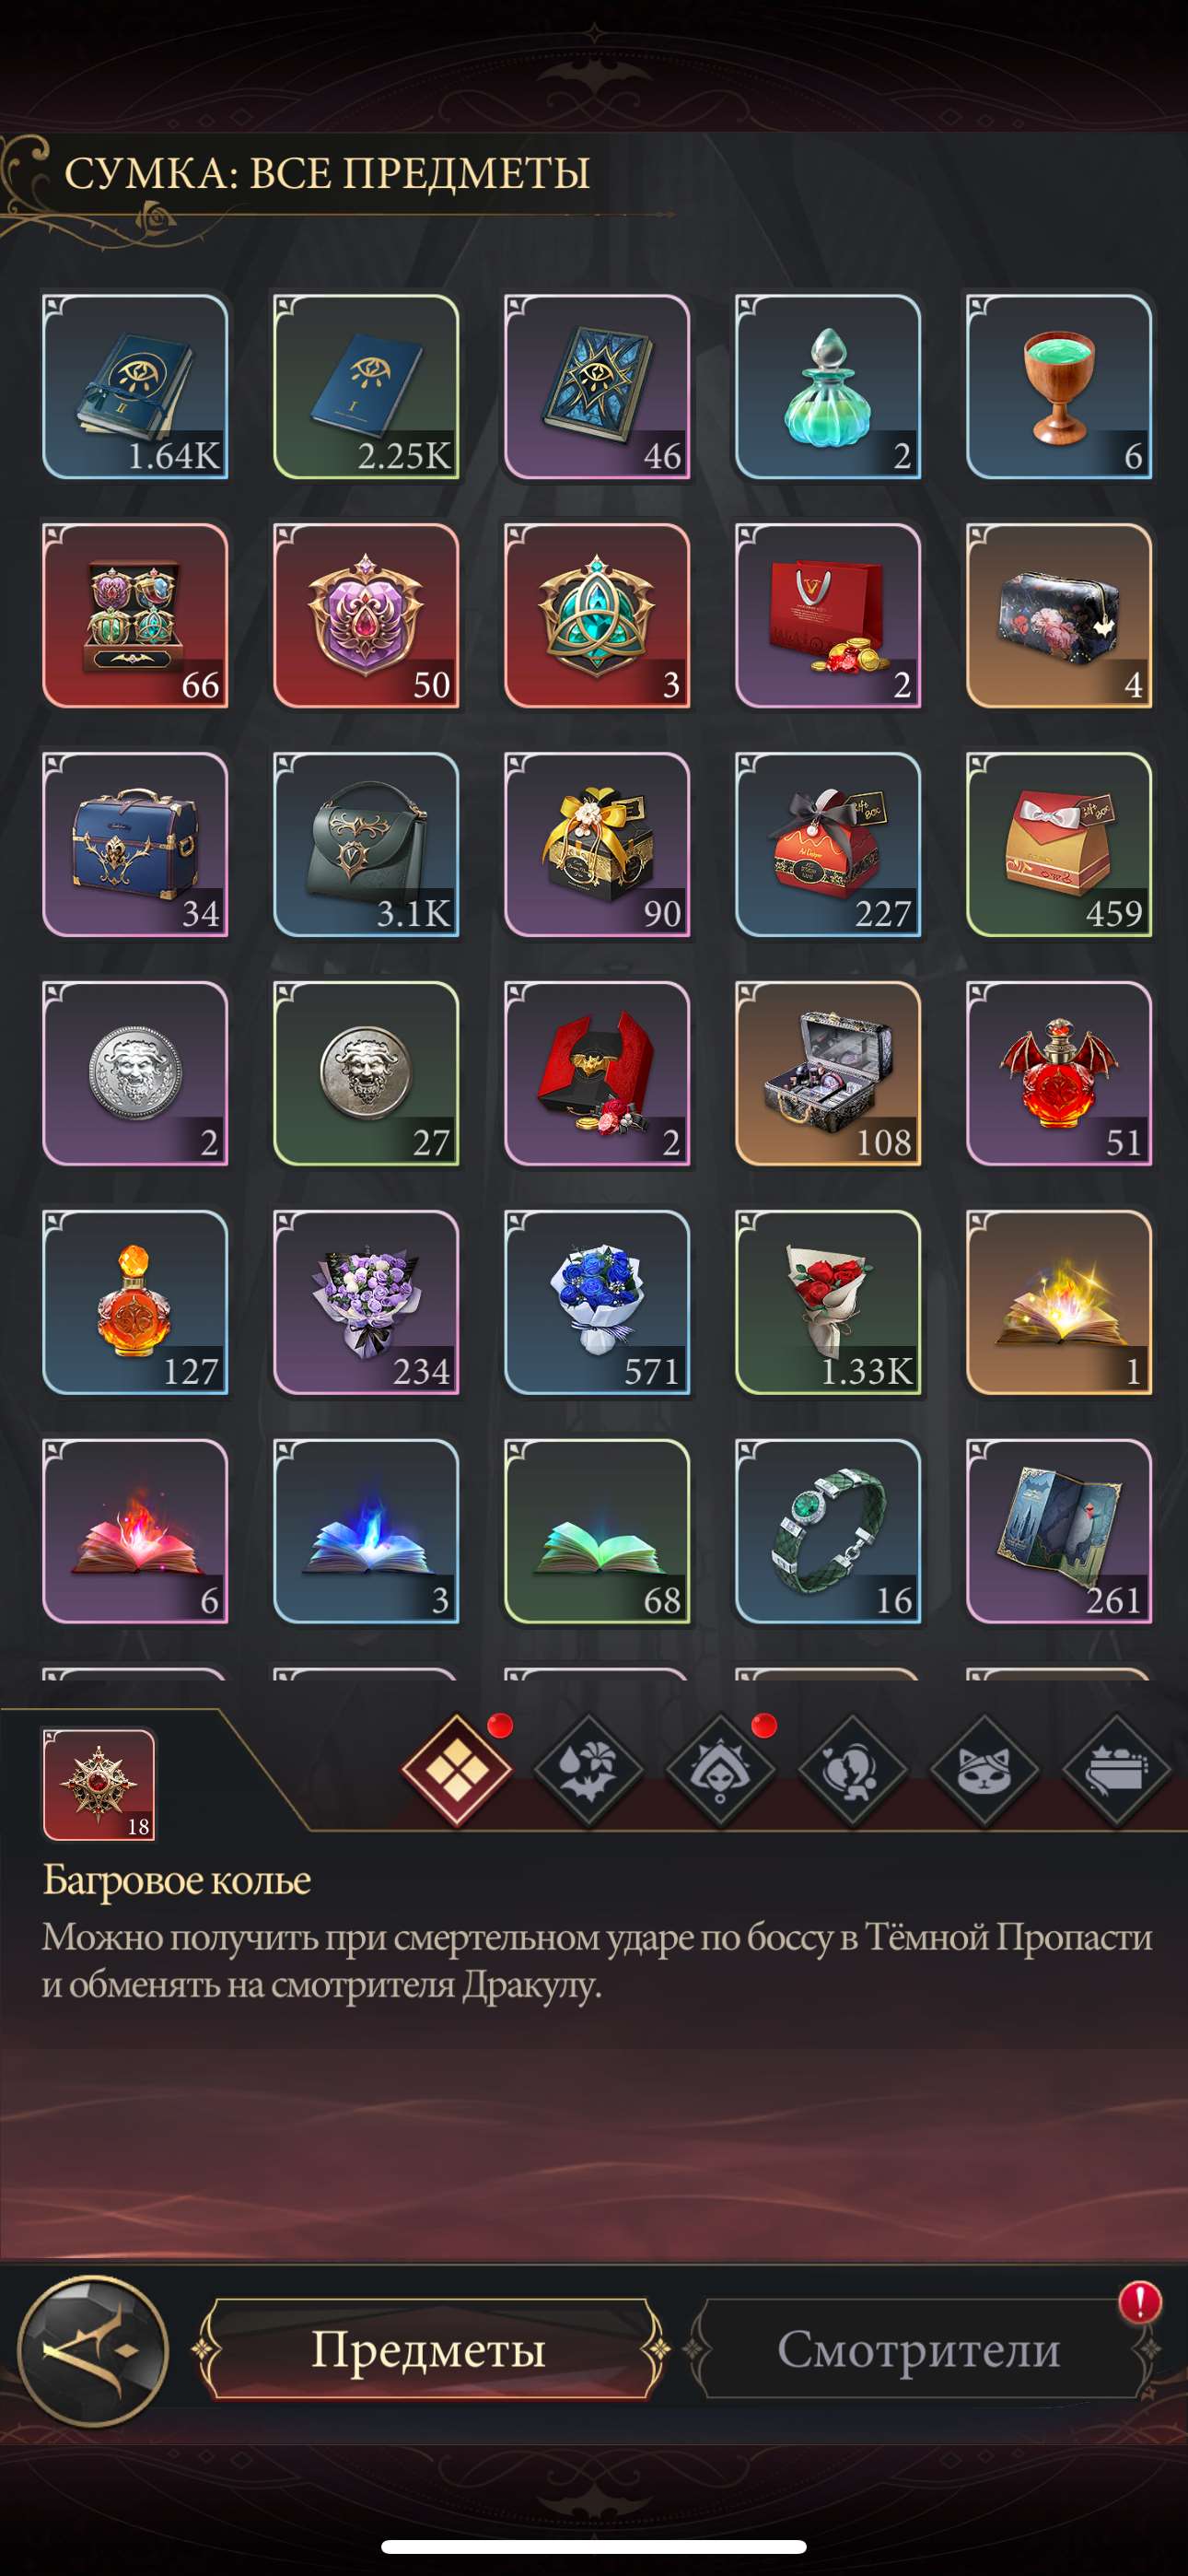Select the blue roses bouquet with 571
The height and width of the screenshot is (2576, 1188).
(x=597, y=1302)
